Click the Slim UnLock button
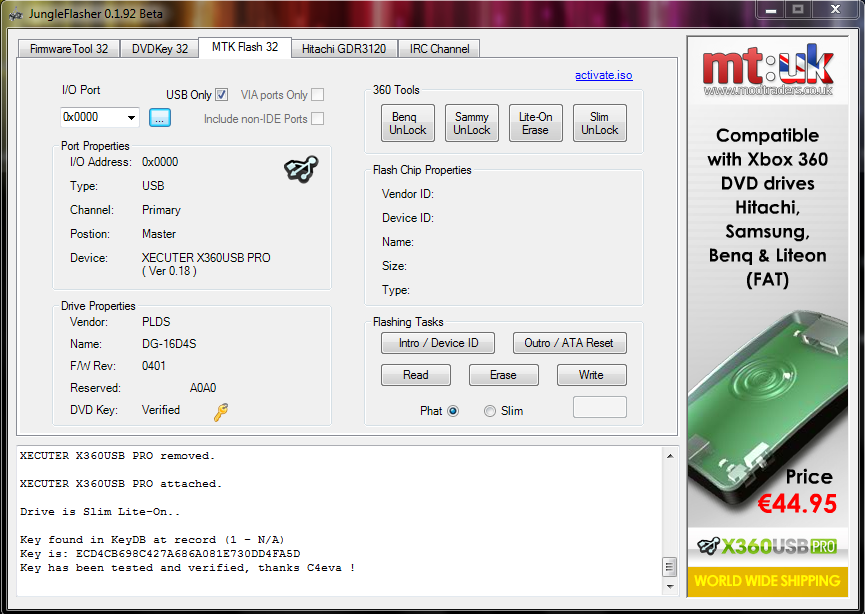This screenshot has width=865, height=614. [x=600, y=123]
